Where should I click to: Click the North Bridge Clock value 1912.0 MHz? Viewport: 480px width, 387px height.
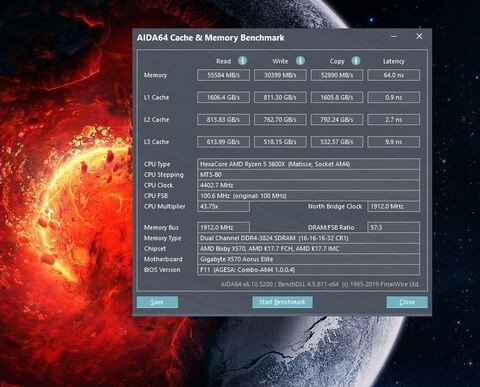pyautogui.click(x=393, y=206)
